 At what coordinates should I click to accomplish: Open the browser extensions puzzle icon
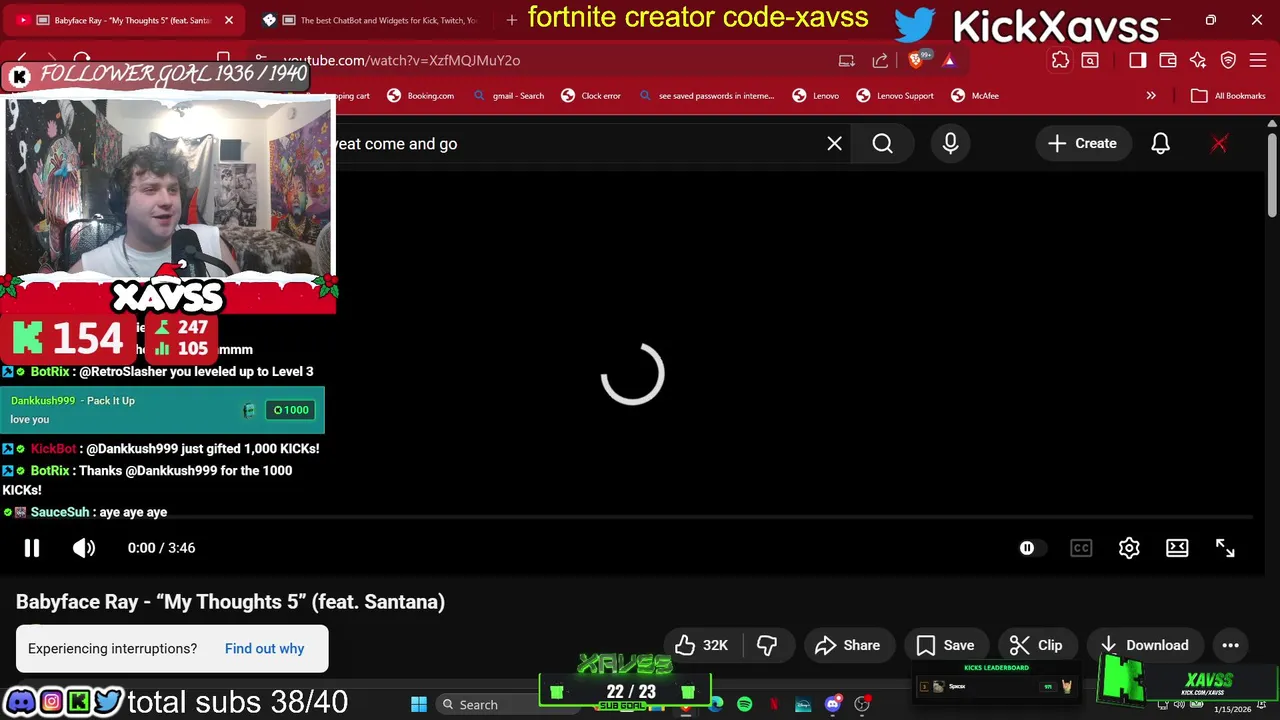[x=1060, y=61]
